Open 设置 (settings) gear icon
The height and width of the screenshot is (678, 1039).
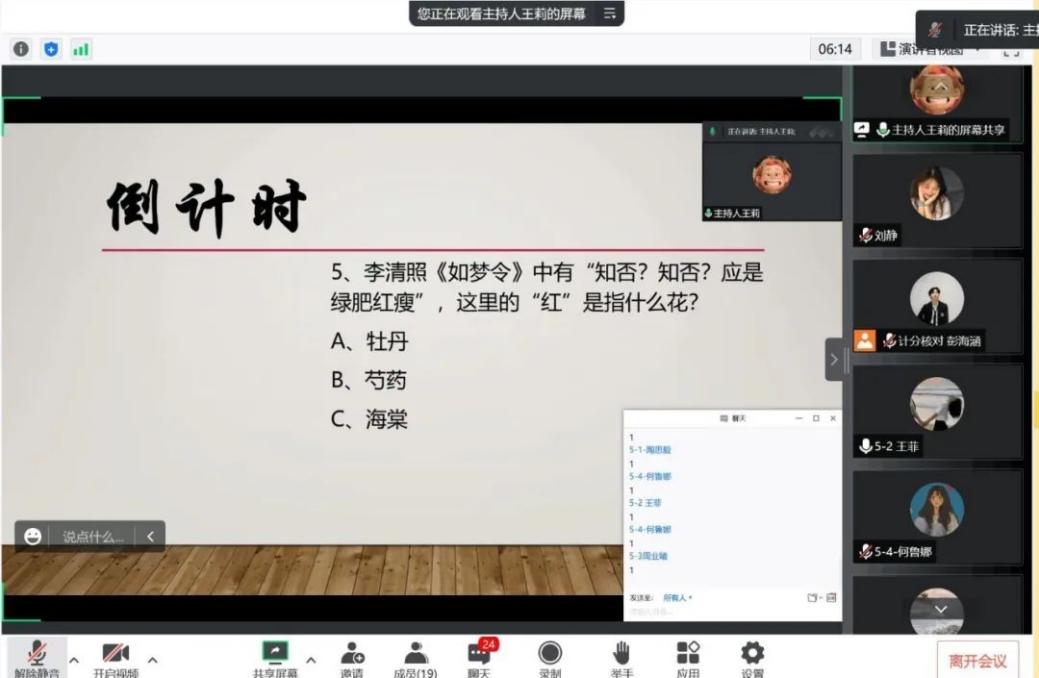click(752, 657)
